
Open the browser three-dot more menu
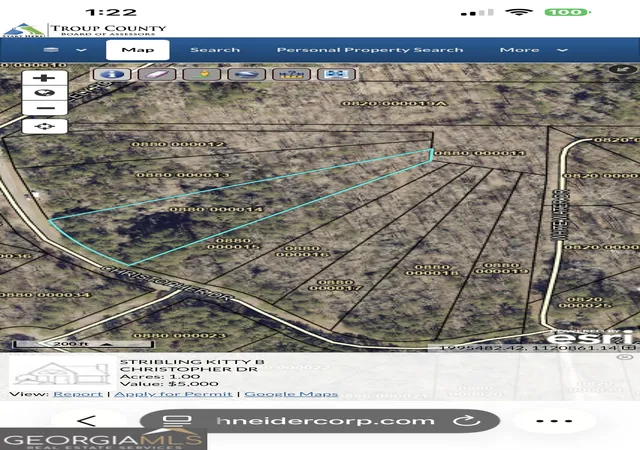pyautogui.click(x=554, y=421)
